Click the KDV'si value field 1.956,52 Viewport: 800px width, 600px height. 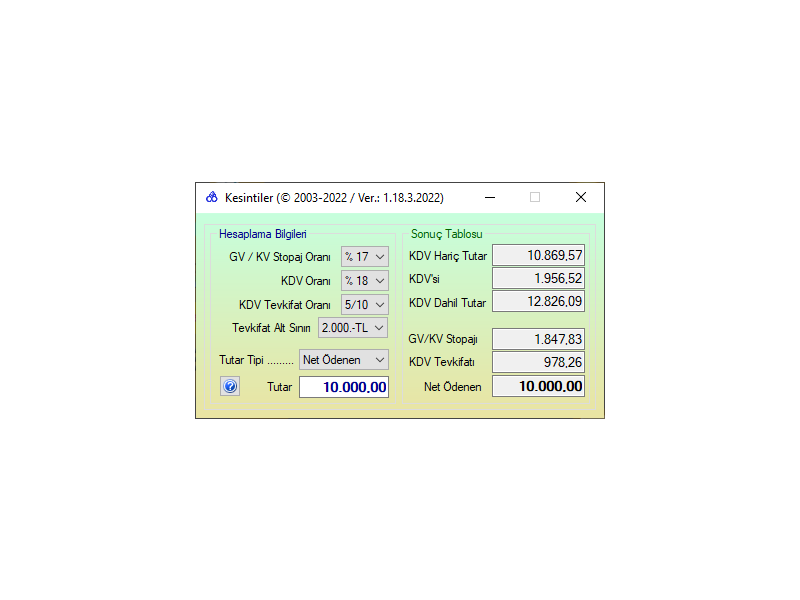click(x=538, y=278)
